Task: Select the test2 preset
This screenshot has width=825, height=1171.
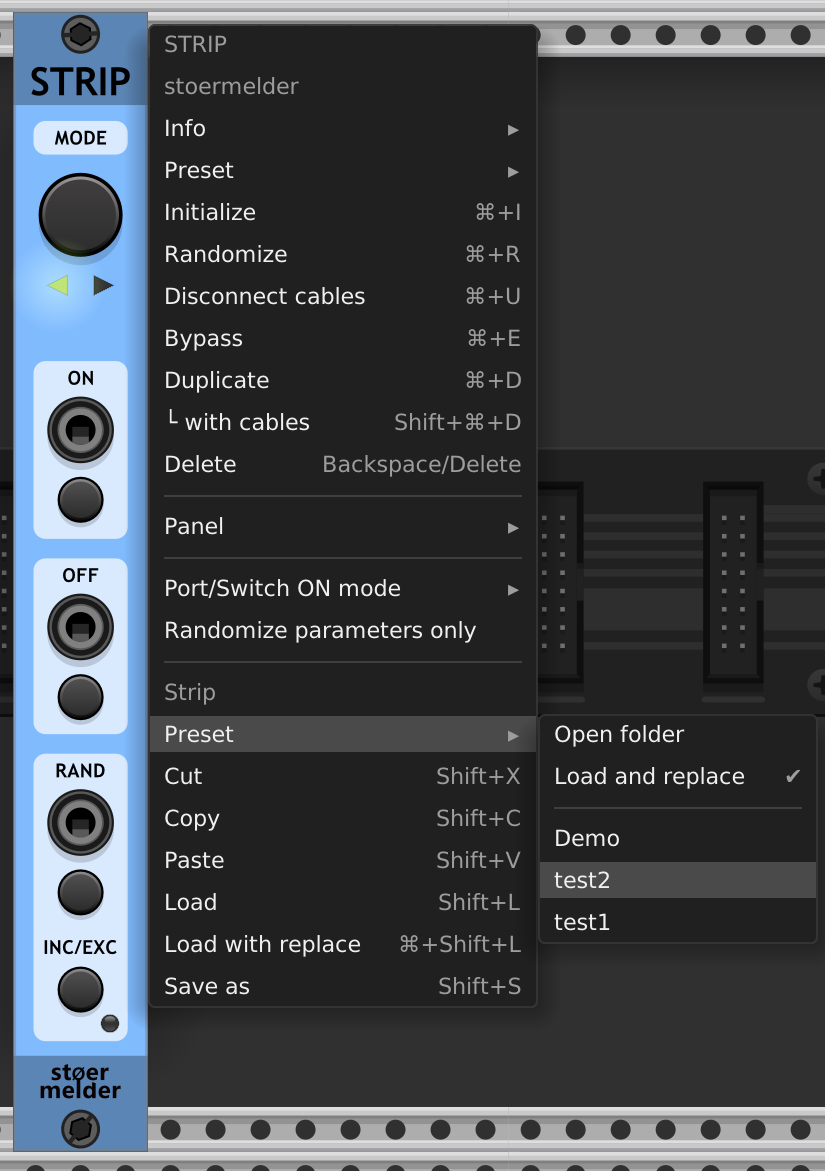Action: 678,880
